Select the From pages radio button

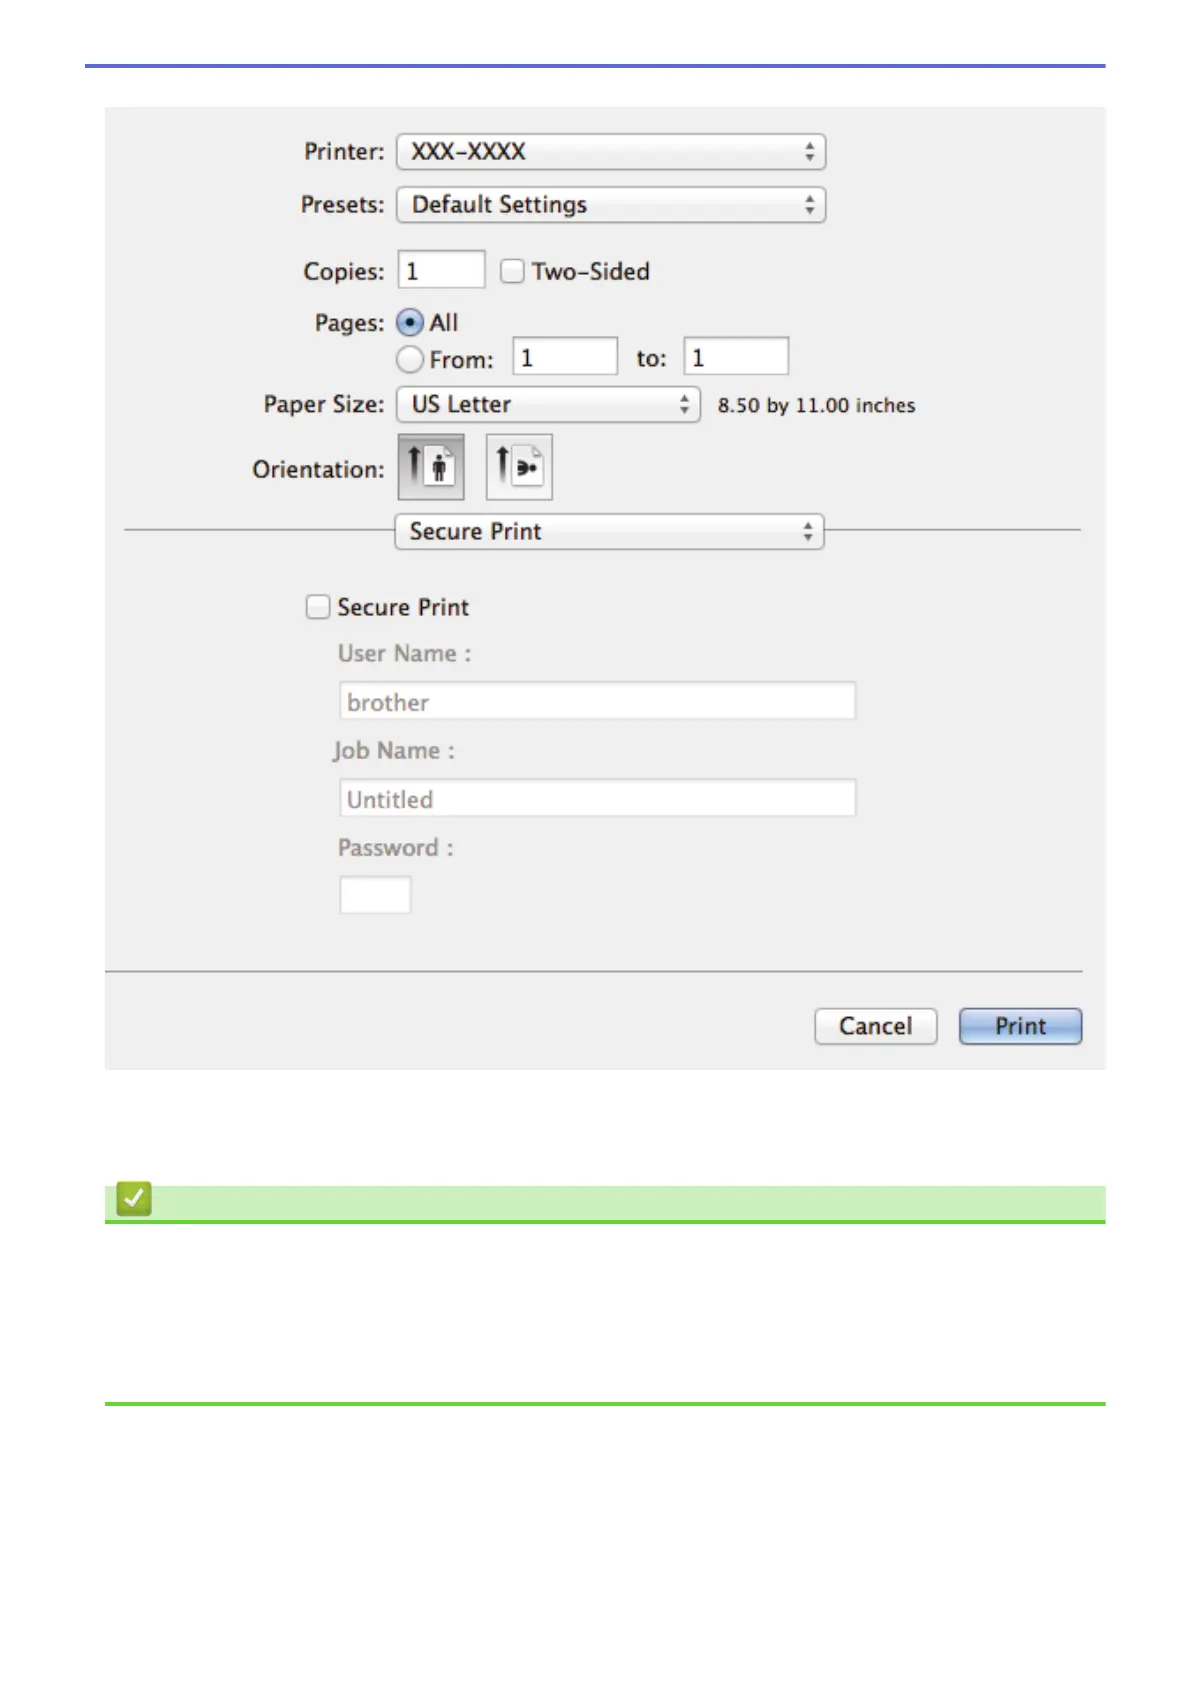410,359
